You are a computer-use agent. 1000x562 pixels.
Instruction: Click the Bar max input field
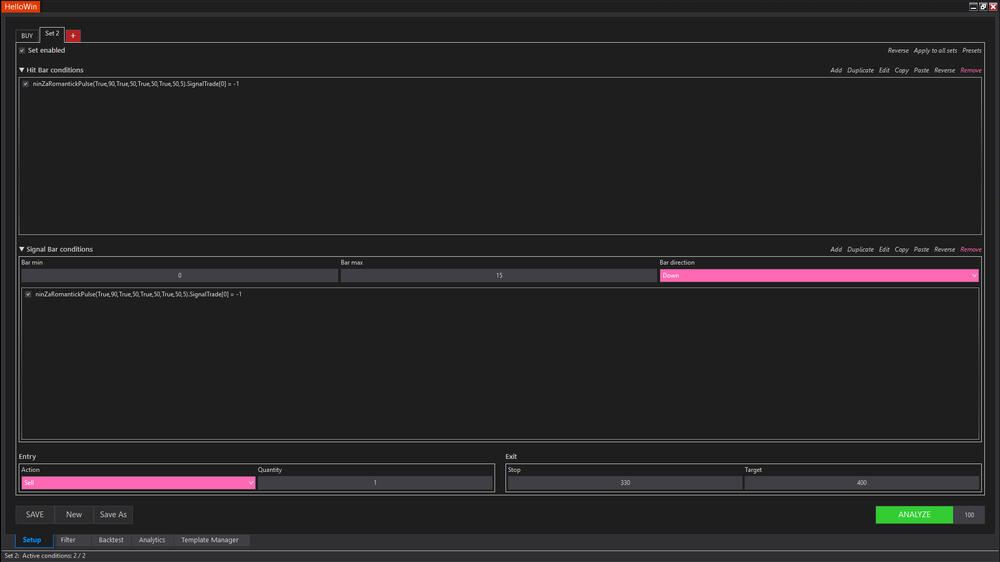(498, 275)
